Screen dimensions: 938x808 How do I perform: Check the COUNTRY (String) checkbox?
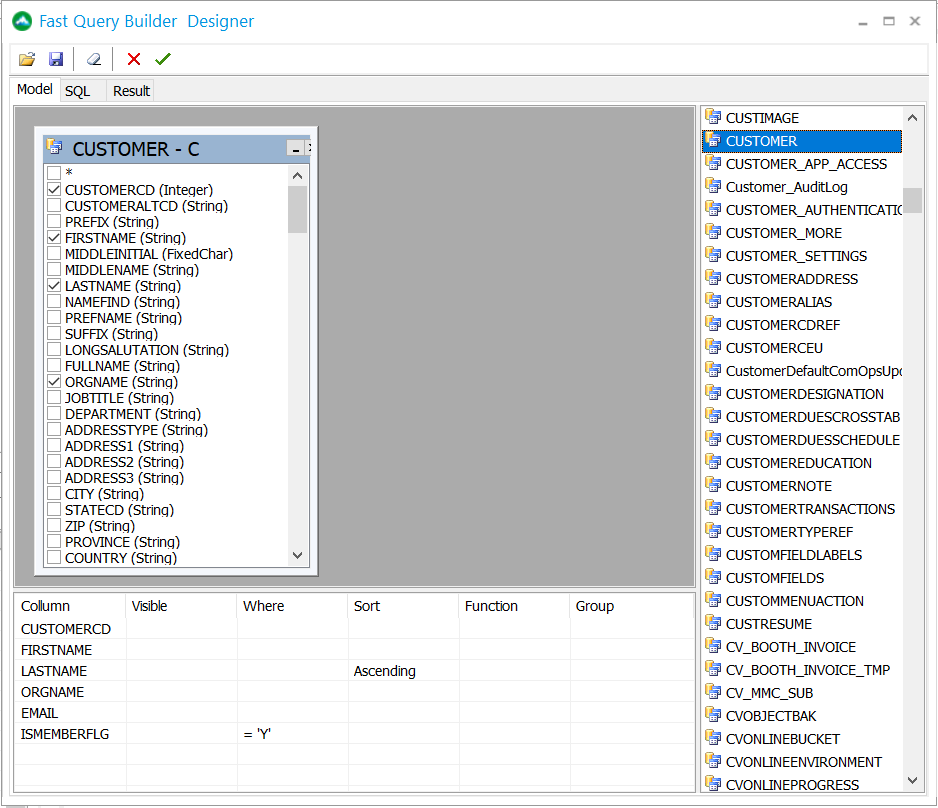click(54, 558)
